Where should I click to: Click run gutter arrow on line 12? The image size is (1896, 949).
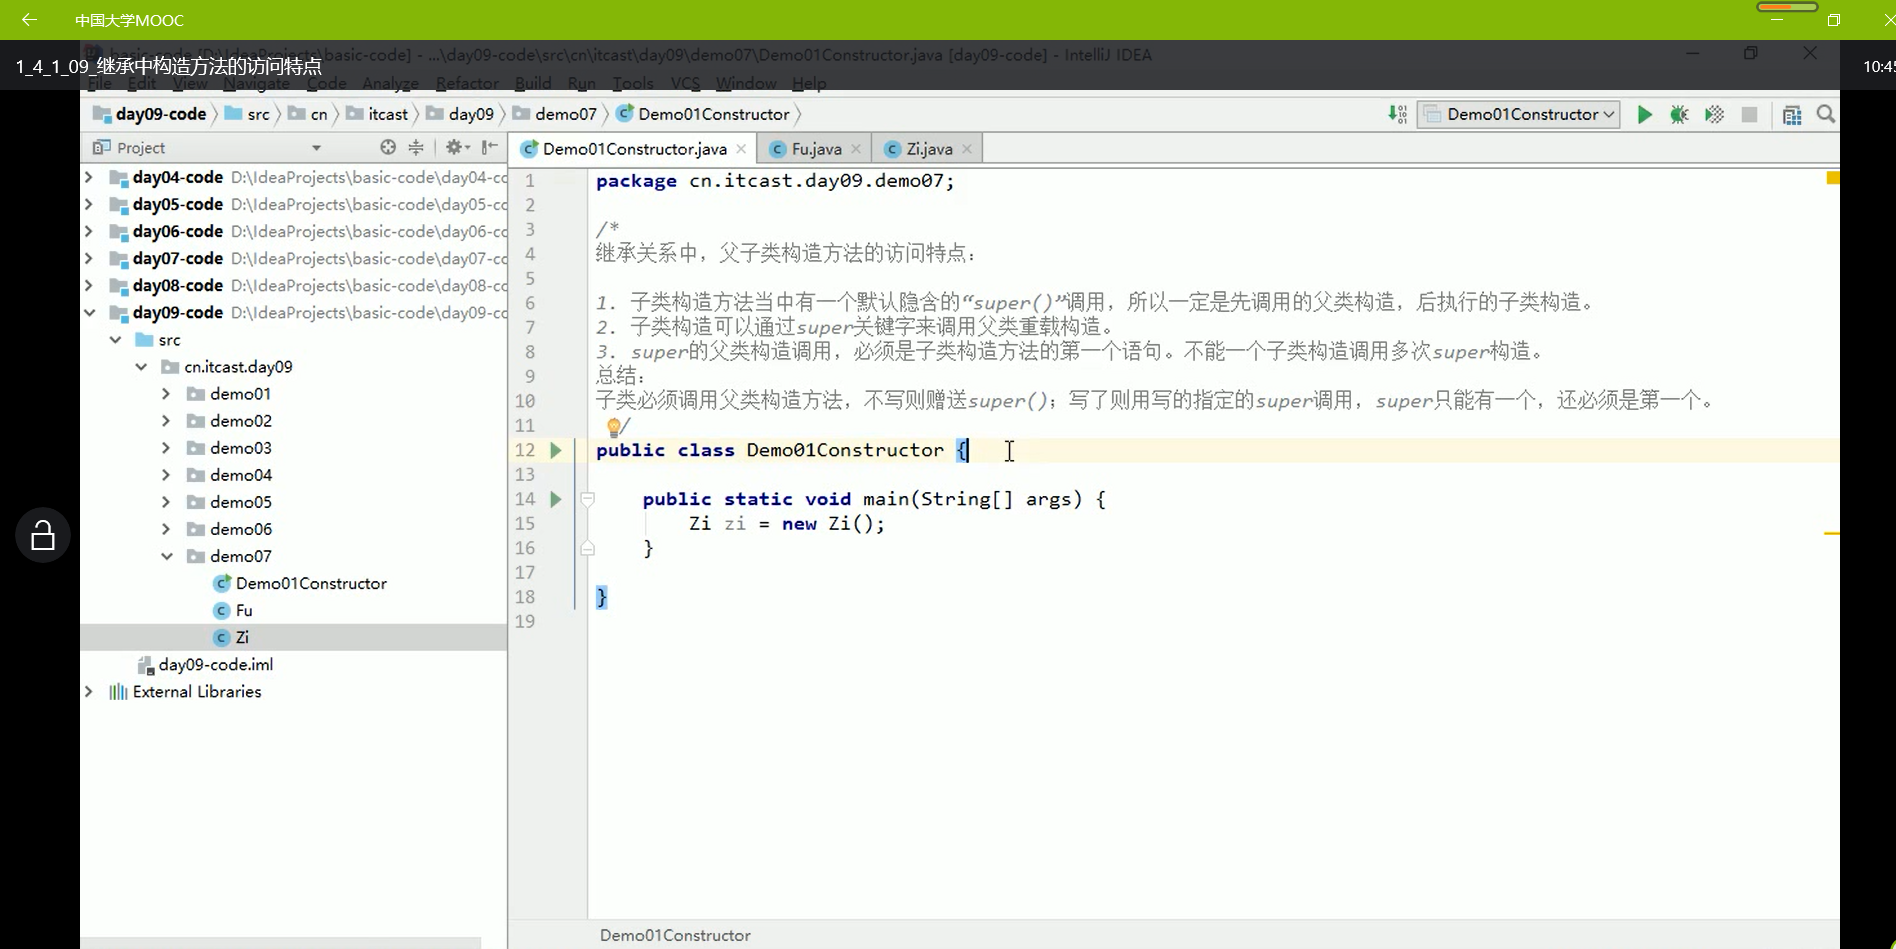point(556,450)
